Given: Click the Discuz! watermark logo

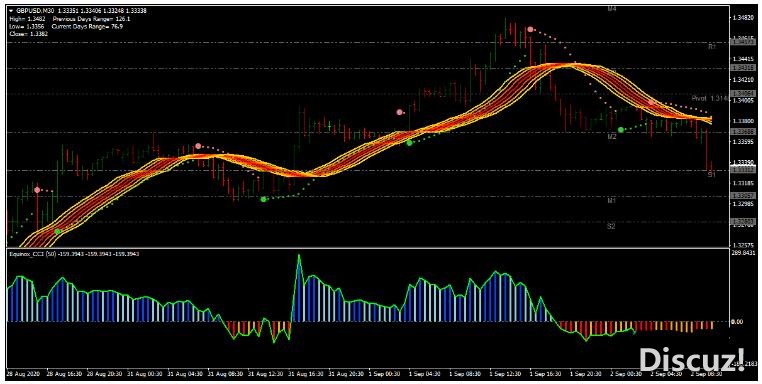Looking at the screenshot, I should tap(692, 360).
